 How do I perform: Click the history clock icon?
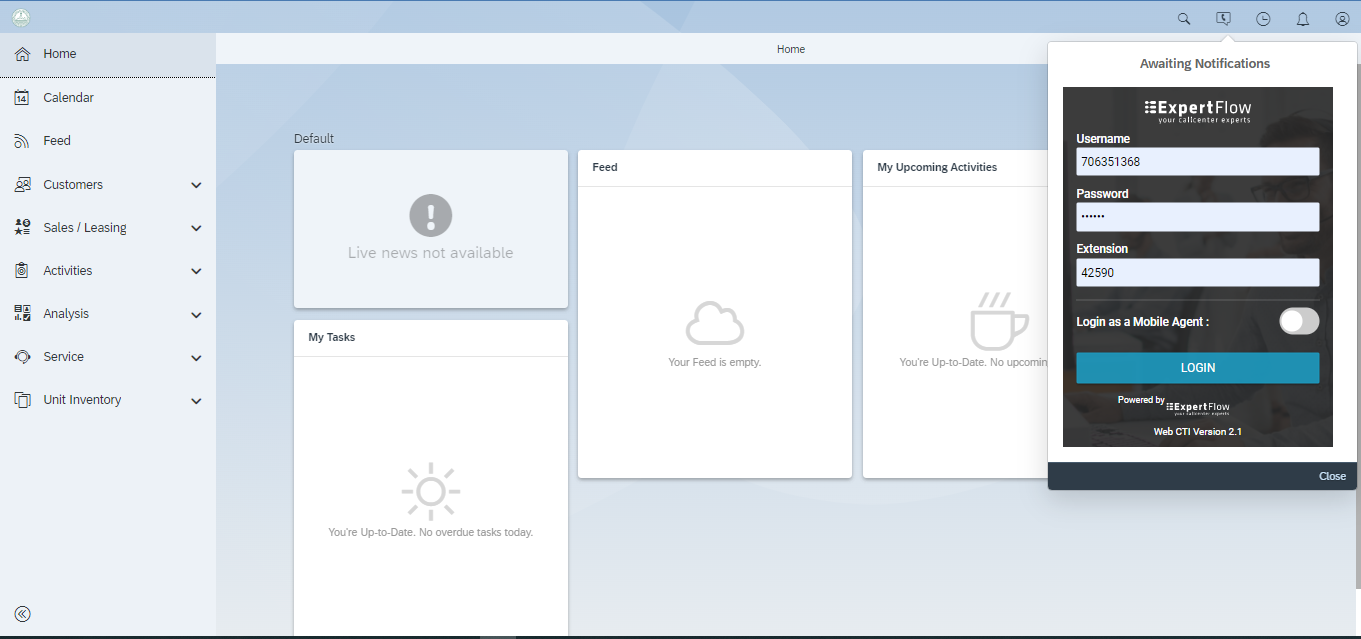[1263, 19]
